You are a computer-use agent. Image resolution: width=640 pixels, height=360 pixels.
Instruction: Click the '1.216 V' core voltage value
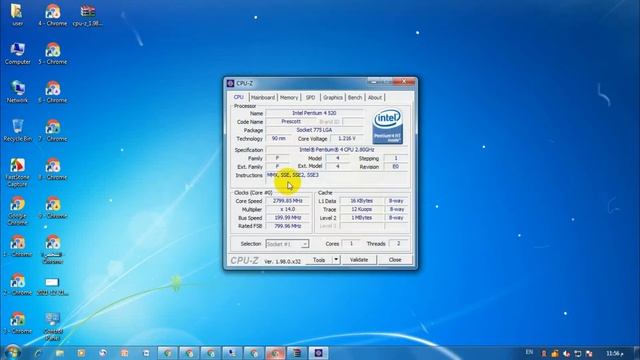pos(347,139)
